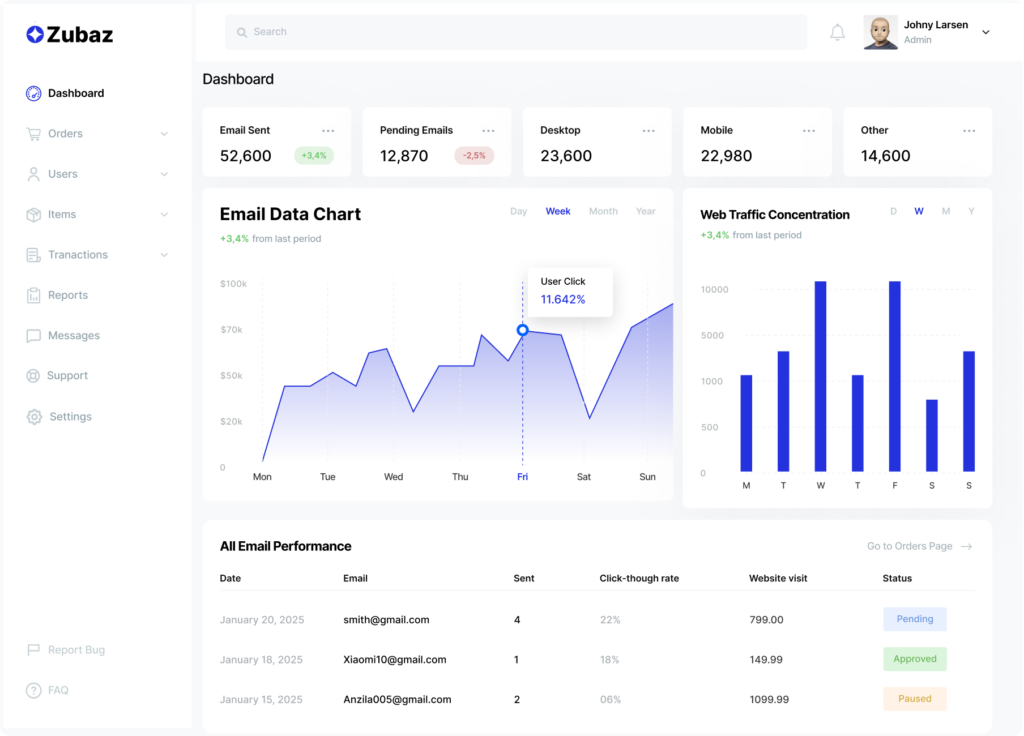
Task: Switch Email Data Chart to Month view
Action: pos(603,211)
